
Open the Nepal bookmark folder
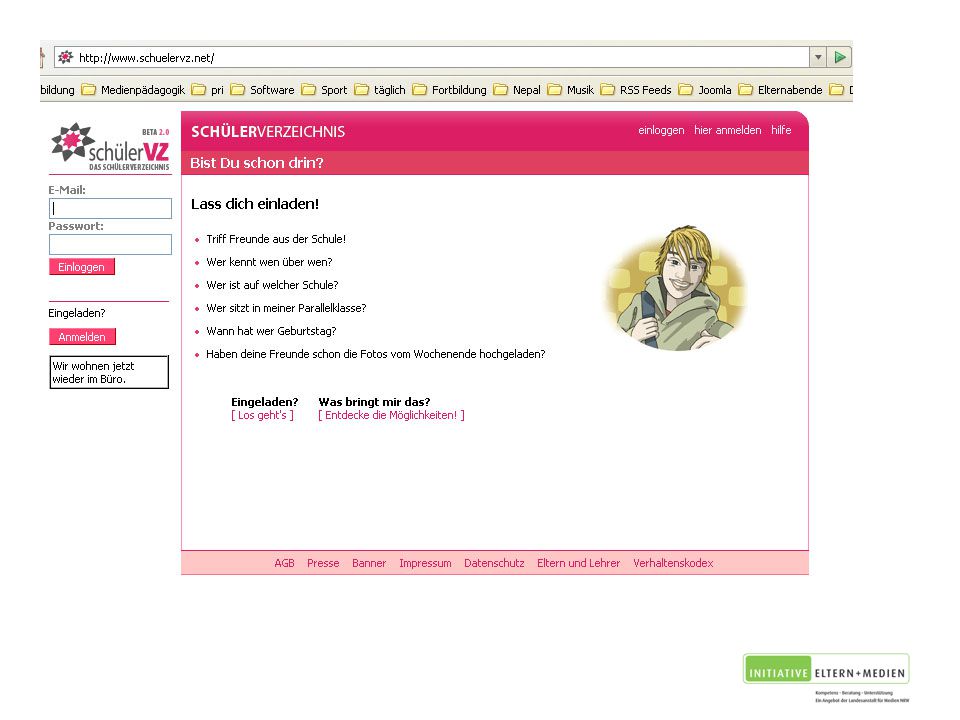517,90
